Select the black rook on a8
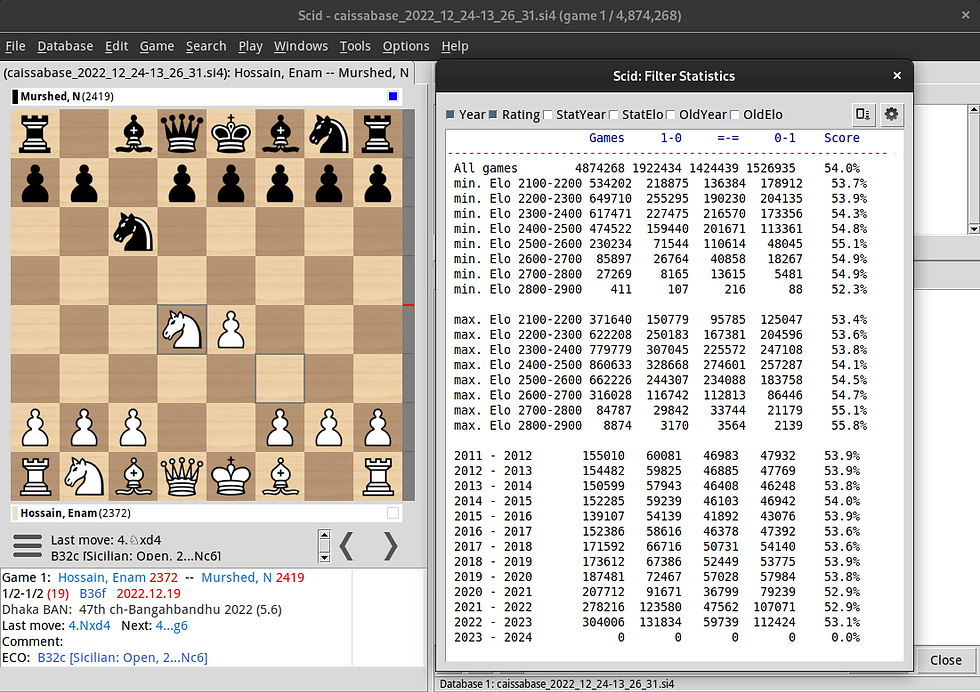Screen dimensions: 980x692 [35, 133]
